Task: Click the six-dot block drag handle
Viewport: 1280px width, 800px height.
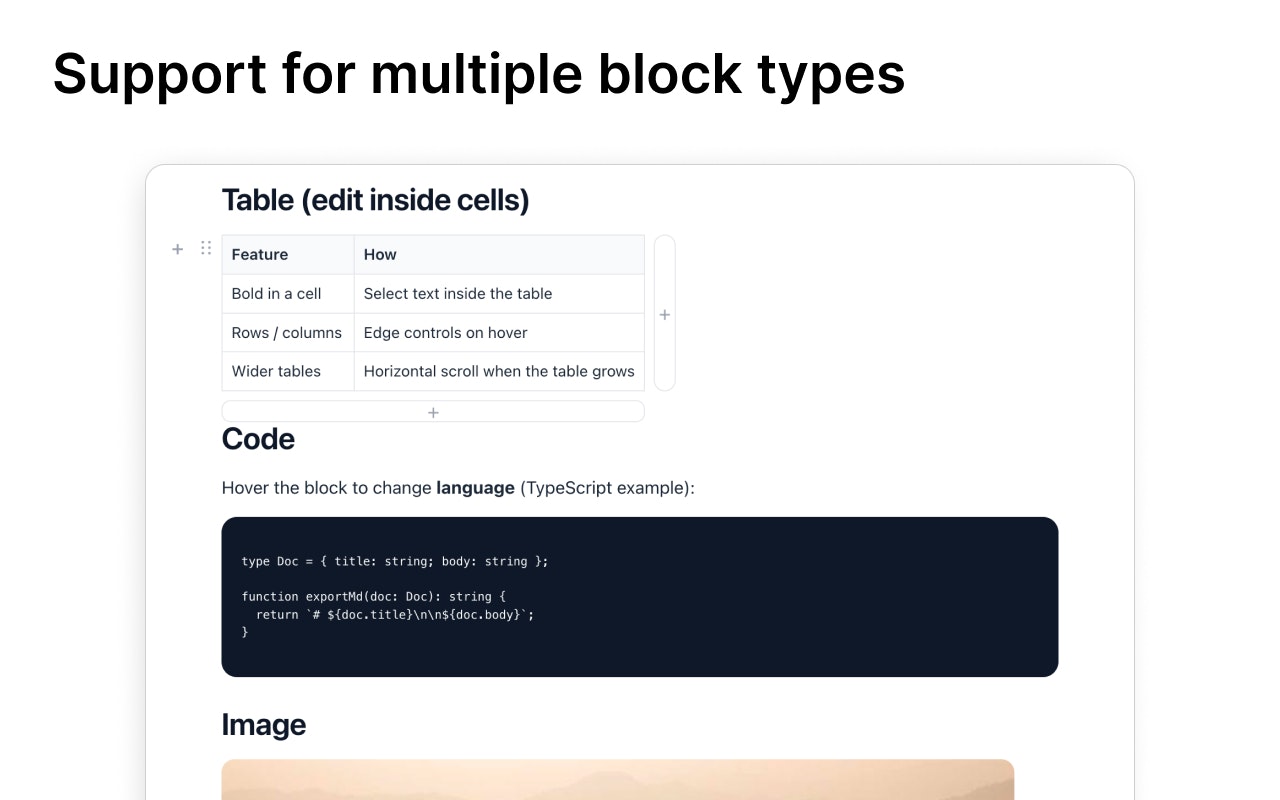Action: click(x=206, y=249)
